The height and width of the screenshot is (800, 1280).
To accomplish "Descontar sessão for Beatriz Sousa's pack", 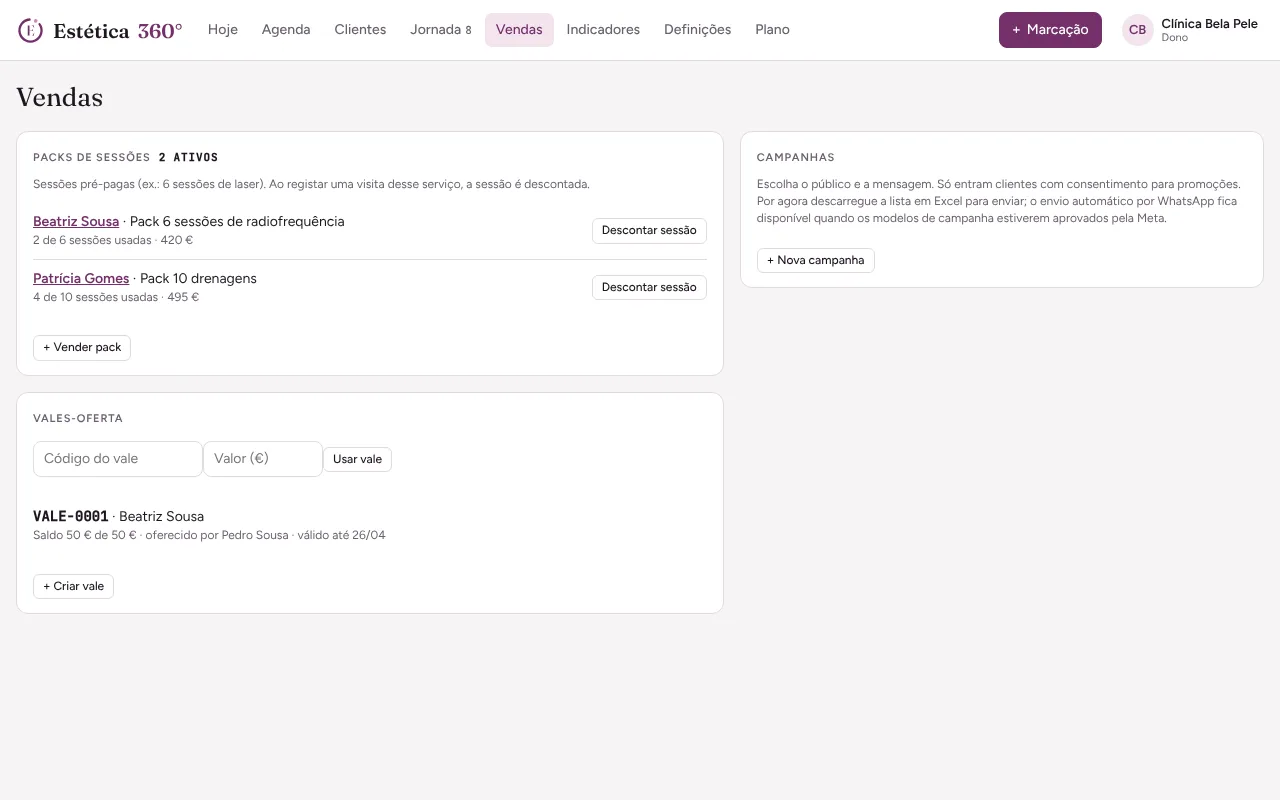I will [x=649, y=230].
